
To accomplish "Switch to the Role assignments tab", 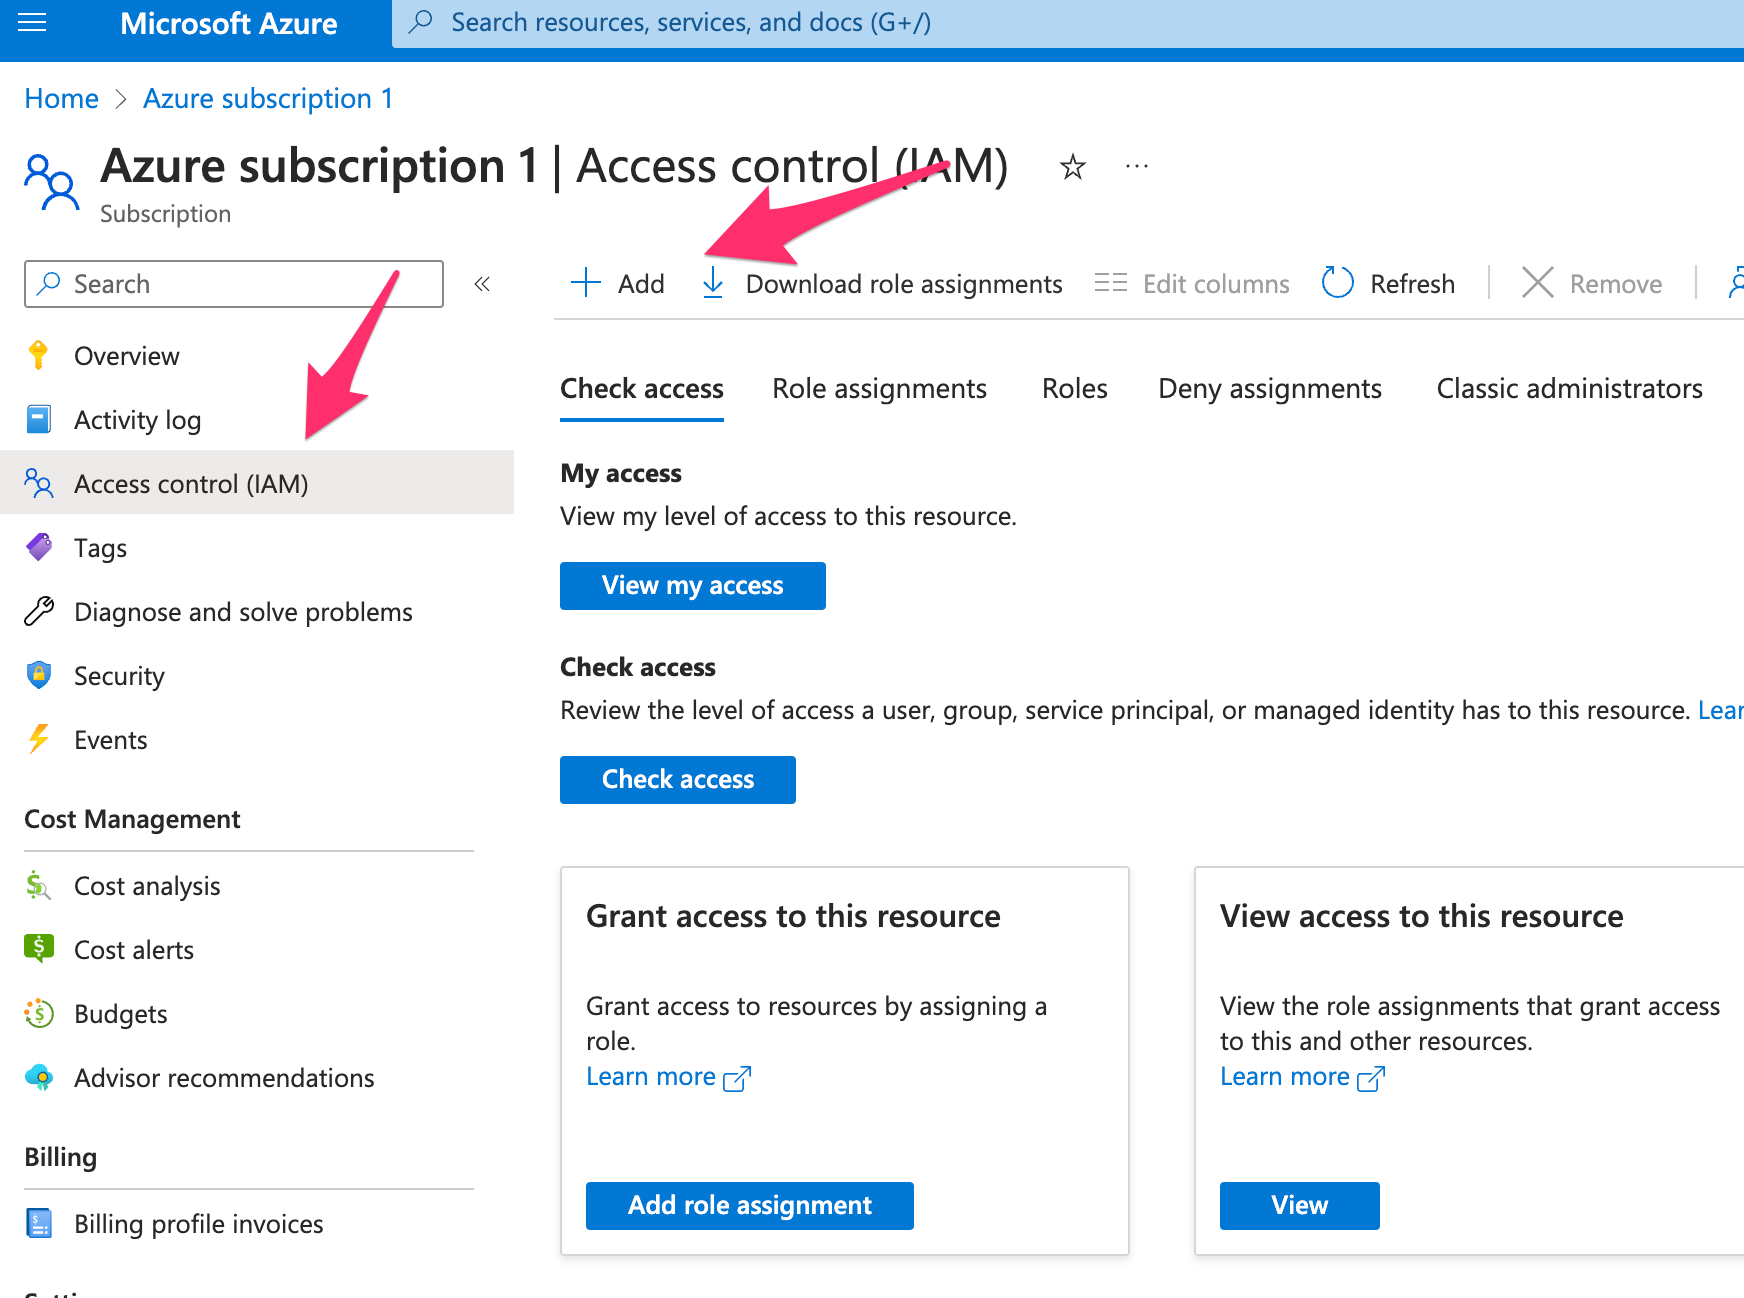I will pos(879,388).
